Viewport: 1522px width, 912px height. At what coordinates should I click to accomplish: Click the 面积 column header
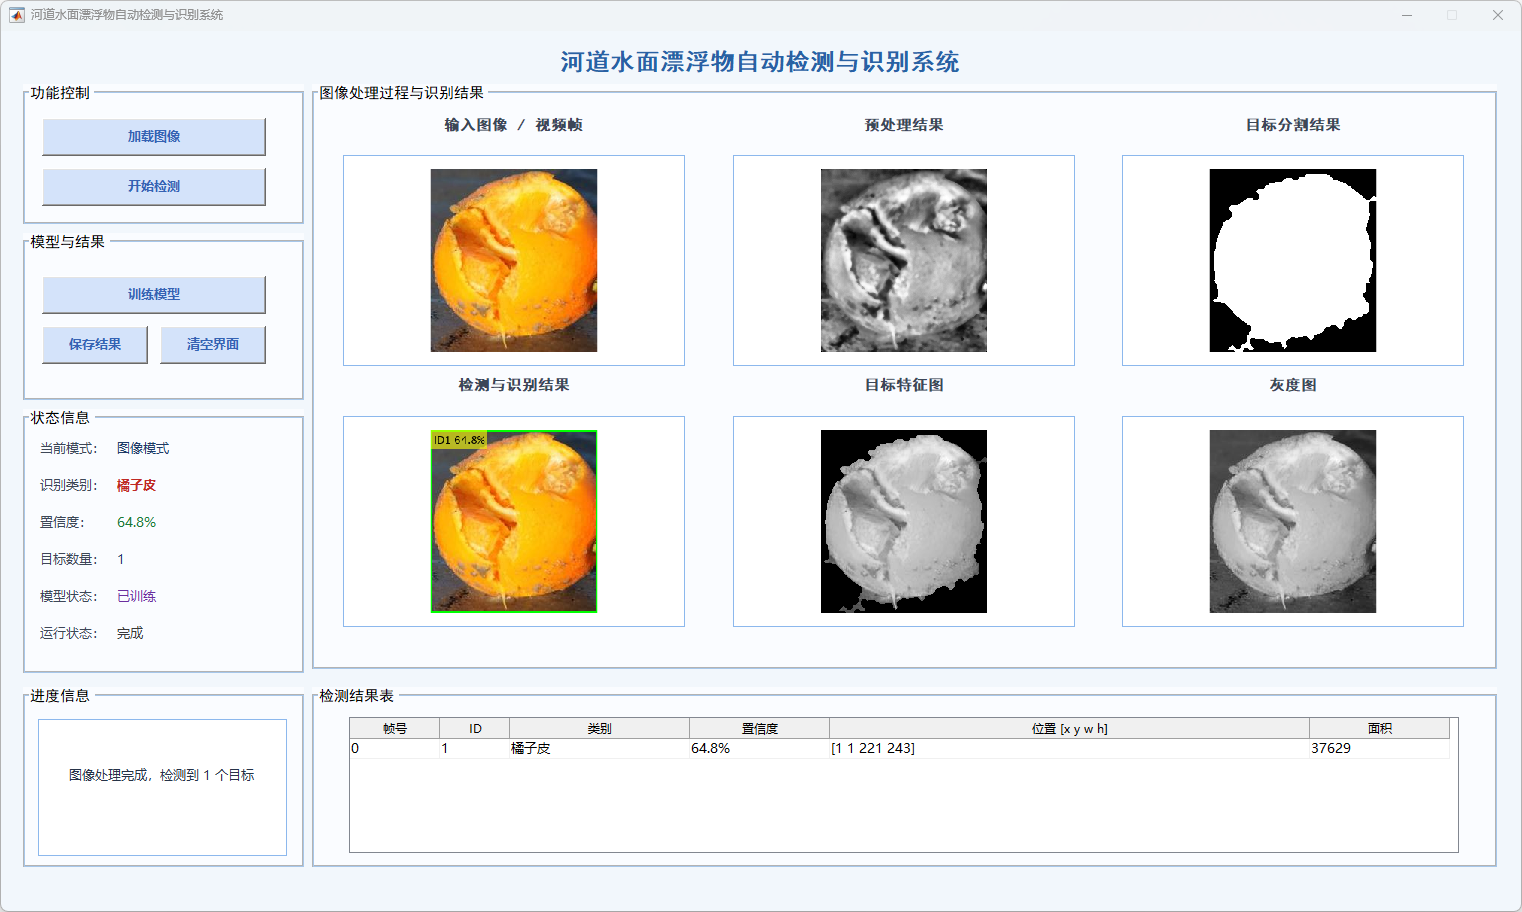pos(1379,728)
